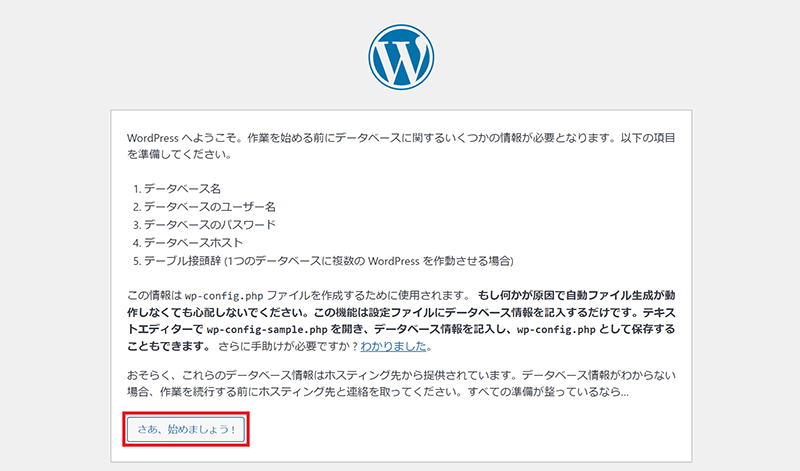800x471 pixels.
Task: Click wp-config.php before として保存する
Action: point(564,329)
